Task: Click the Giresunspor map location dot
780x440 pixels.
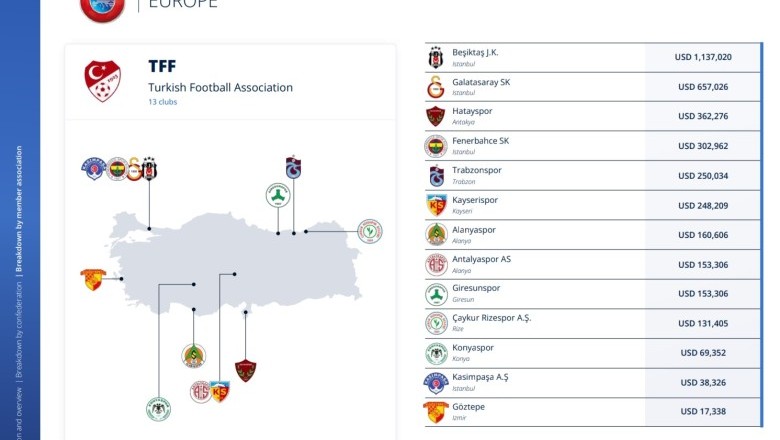Action: 278,233
